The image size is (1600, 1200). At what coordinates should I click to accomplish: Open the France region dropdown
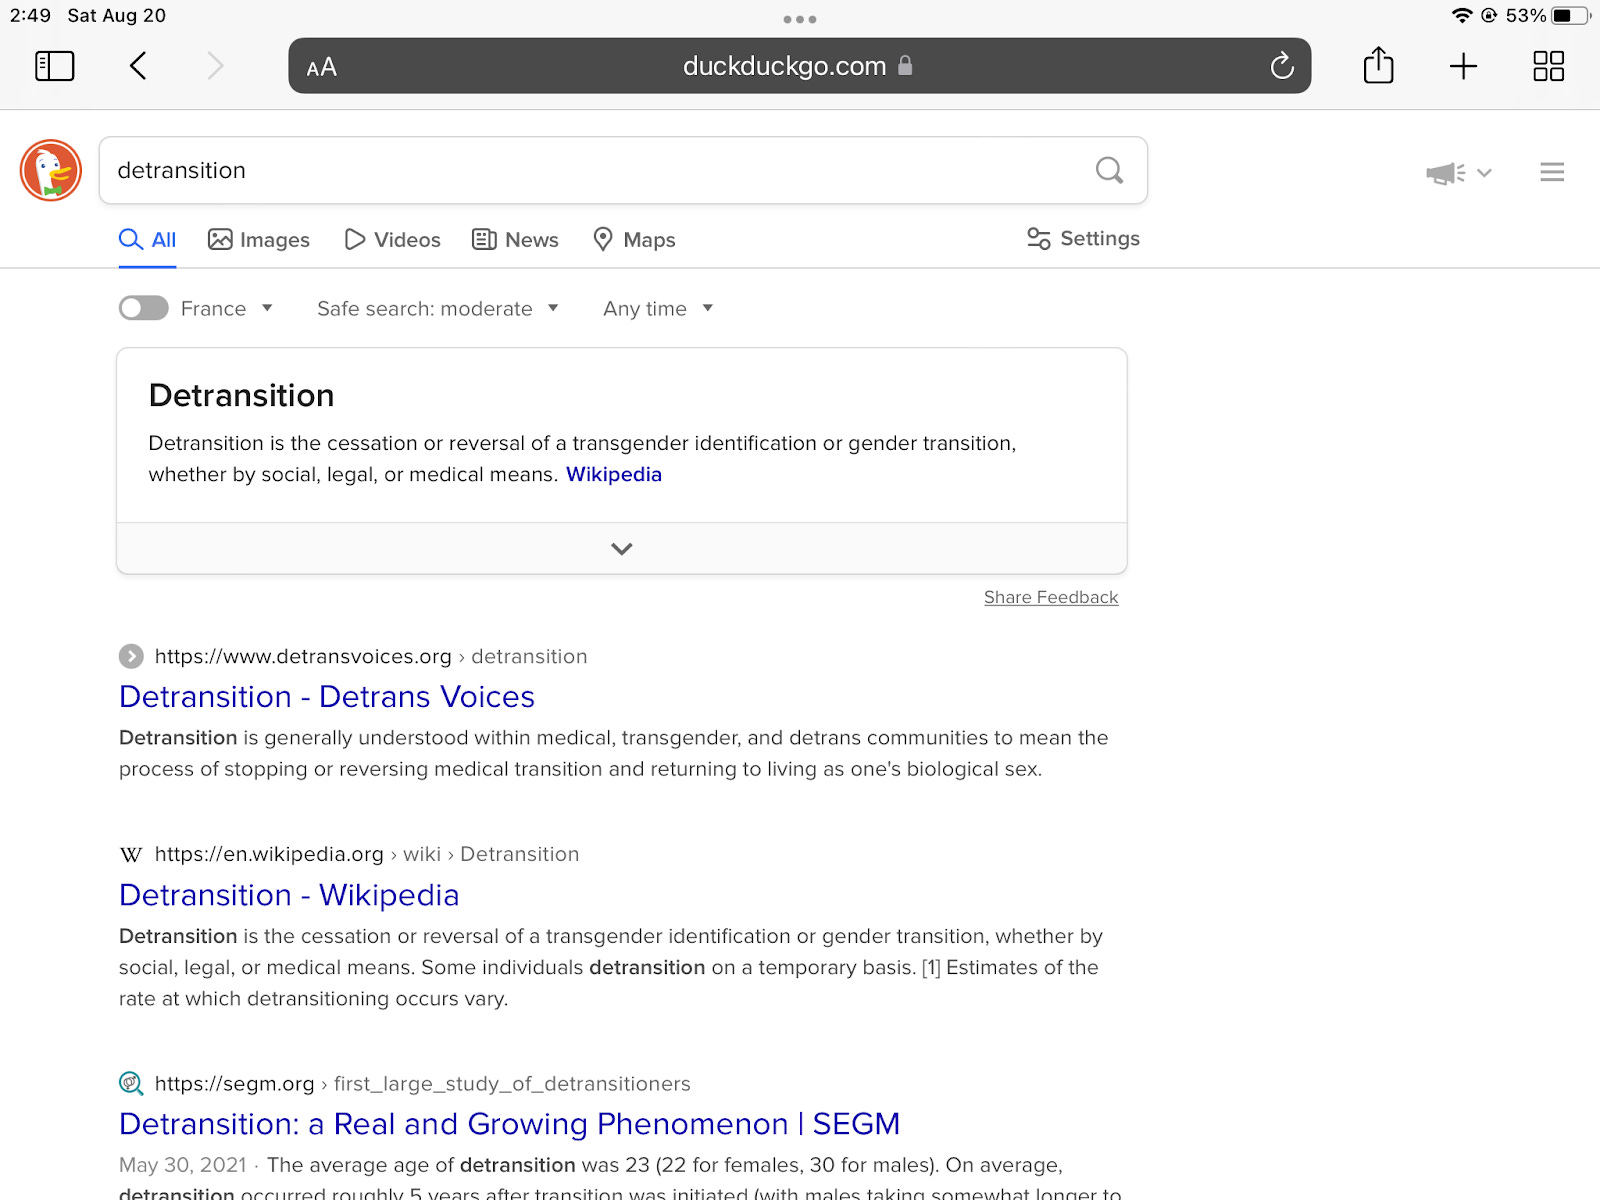tap(227, 308)
